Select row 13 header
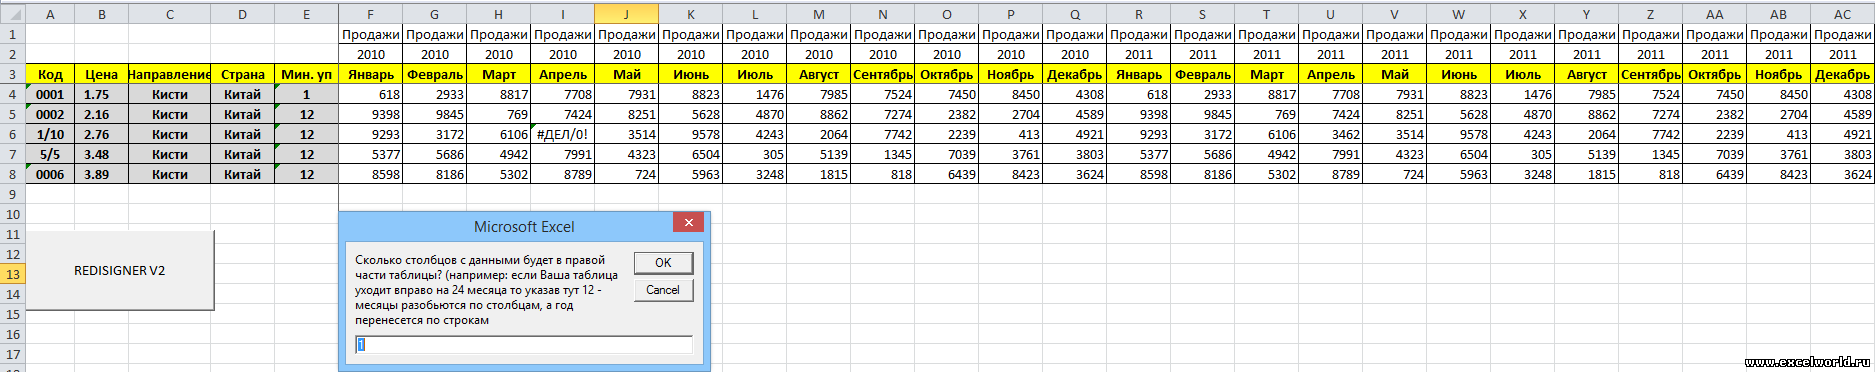1875x372 pixels. click(x=12, y=274)
